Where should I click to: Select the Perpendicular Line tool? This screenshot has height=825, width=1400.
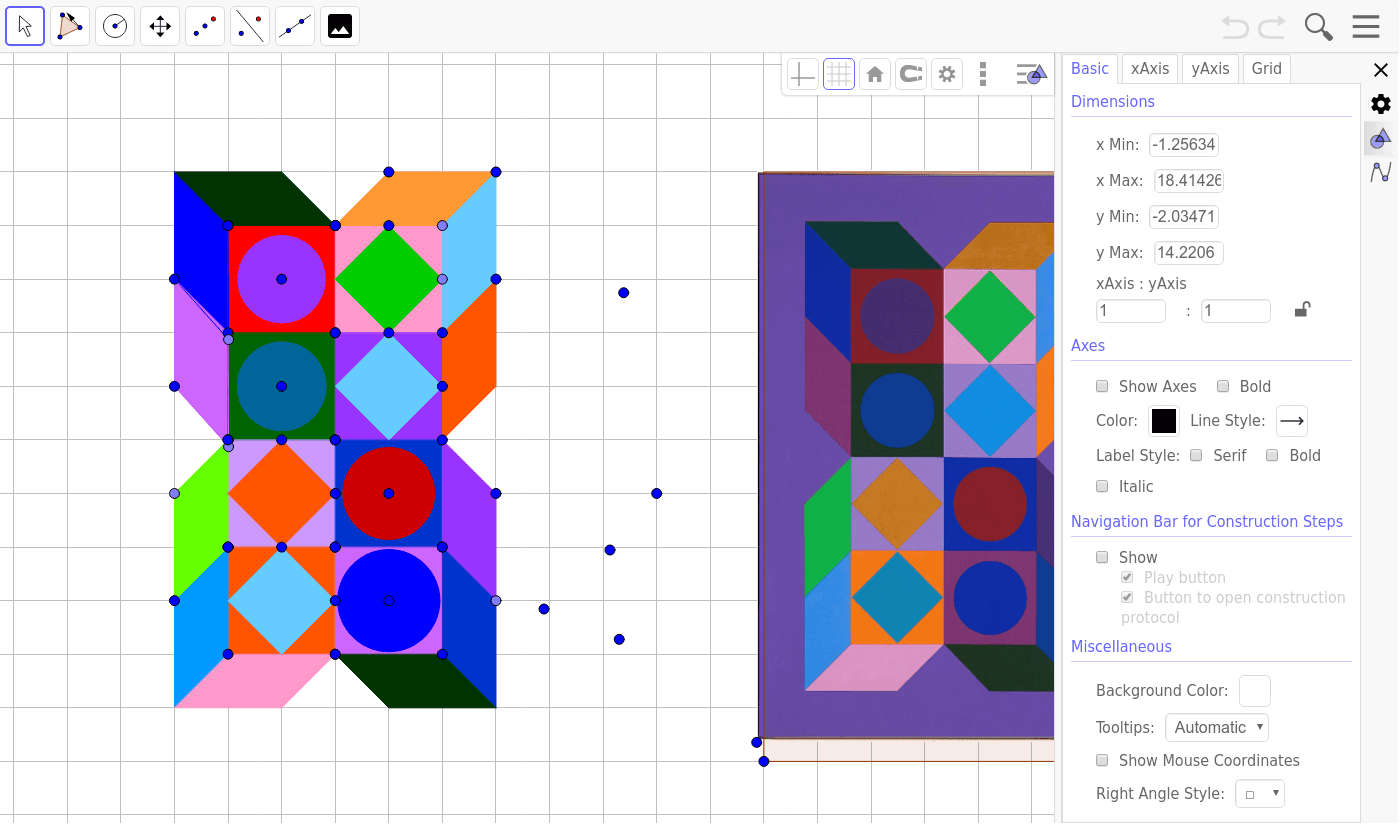point(250,26)
